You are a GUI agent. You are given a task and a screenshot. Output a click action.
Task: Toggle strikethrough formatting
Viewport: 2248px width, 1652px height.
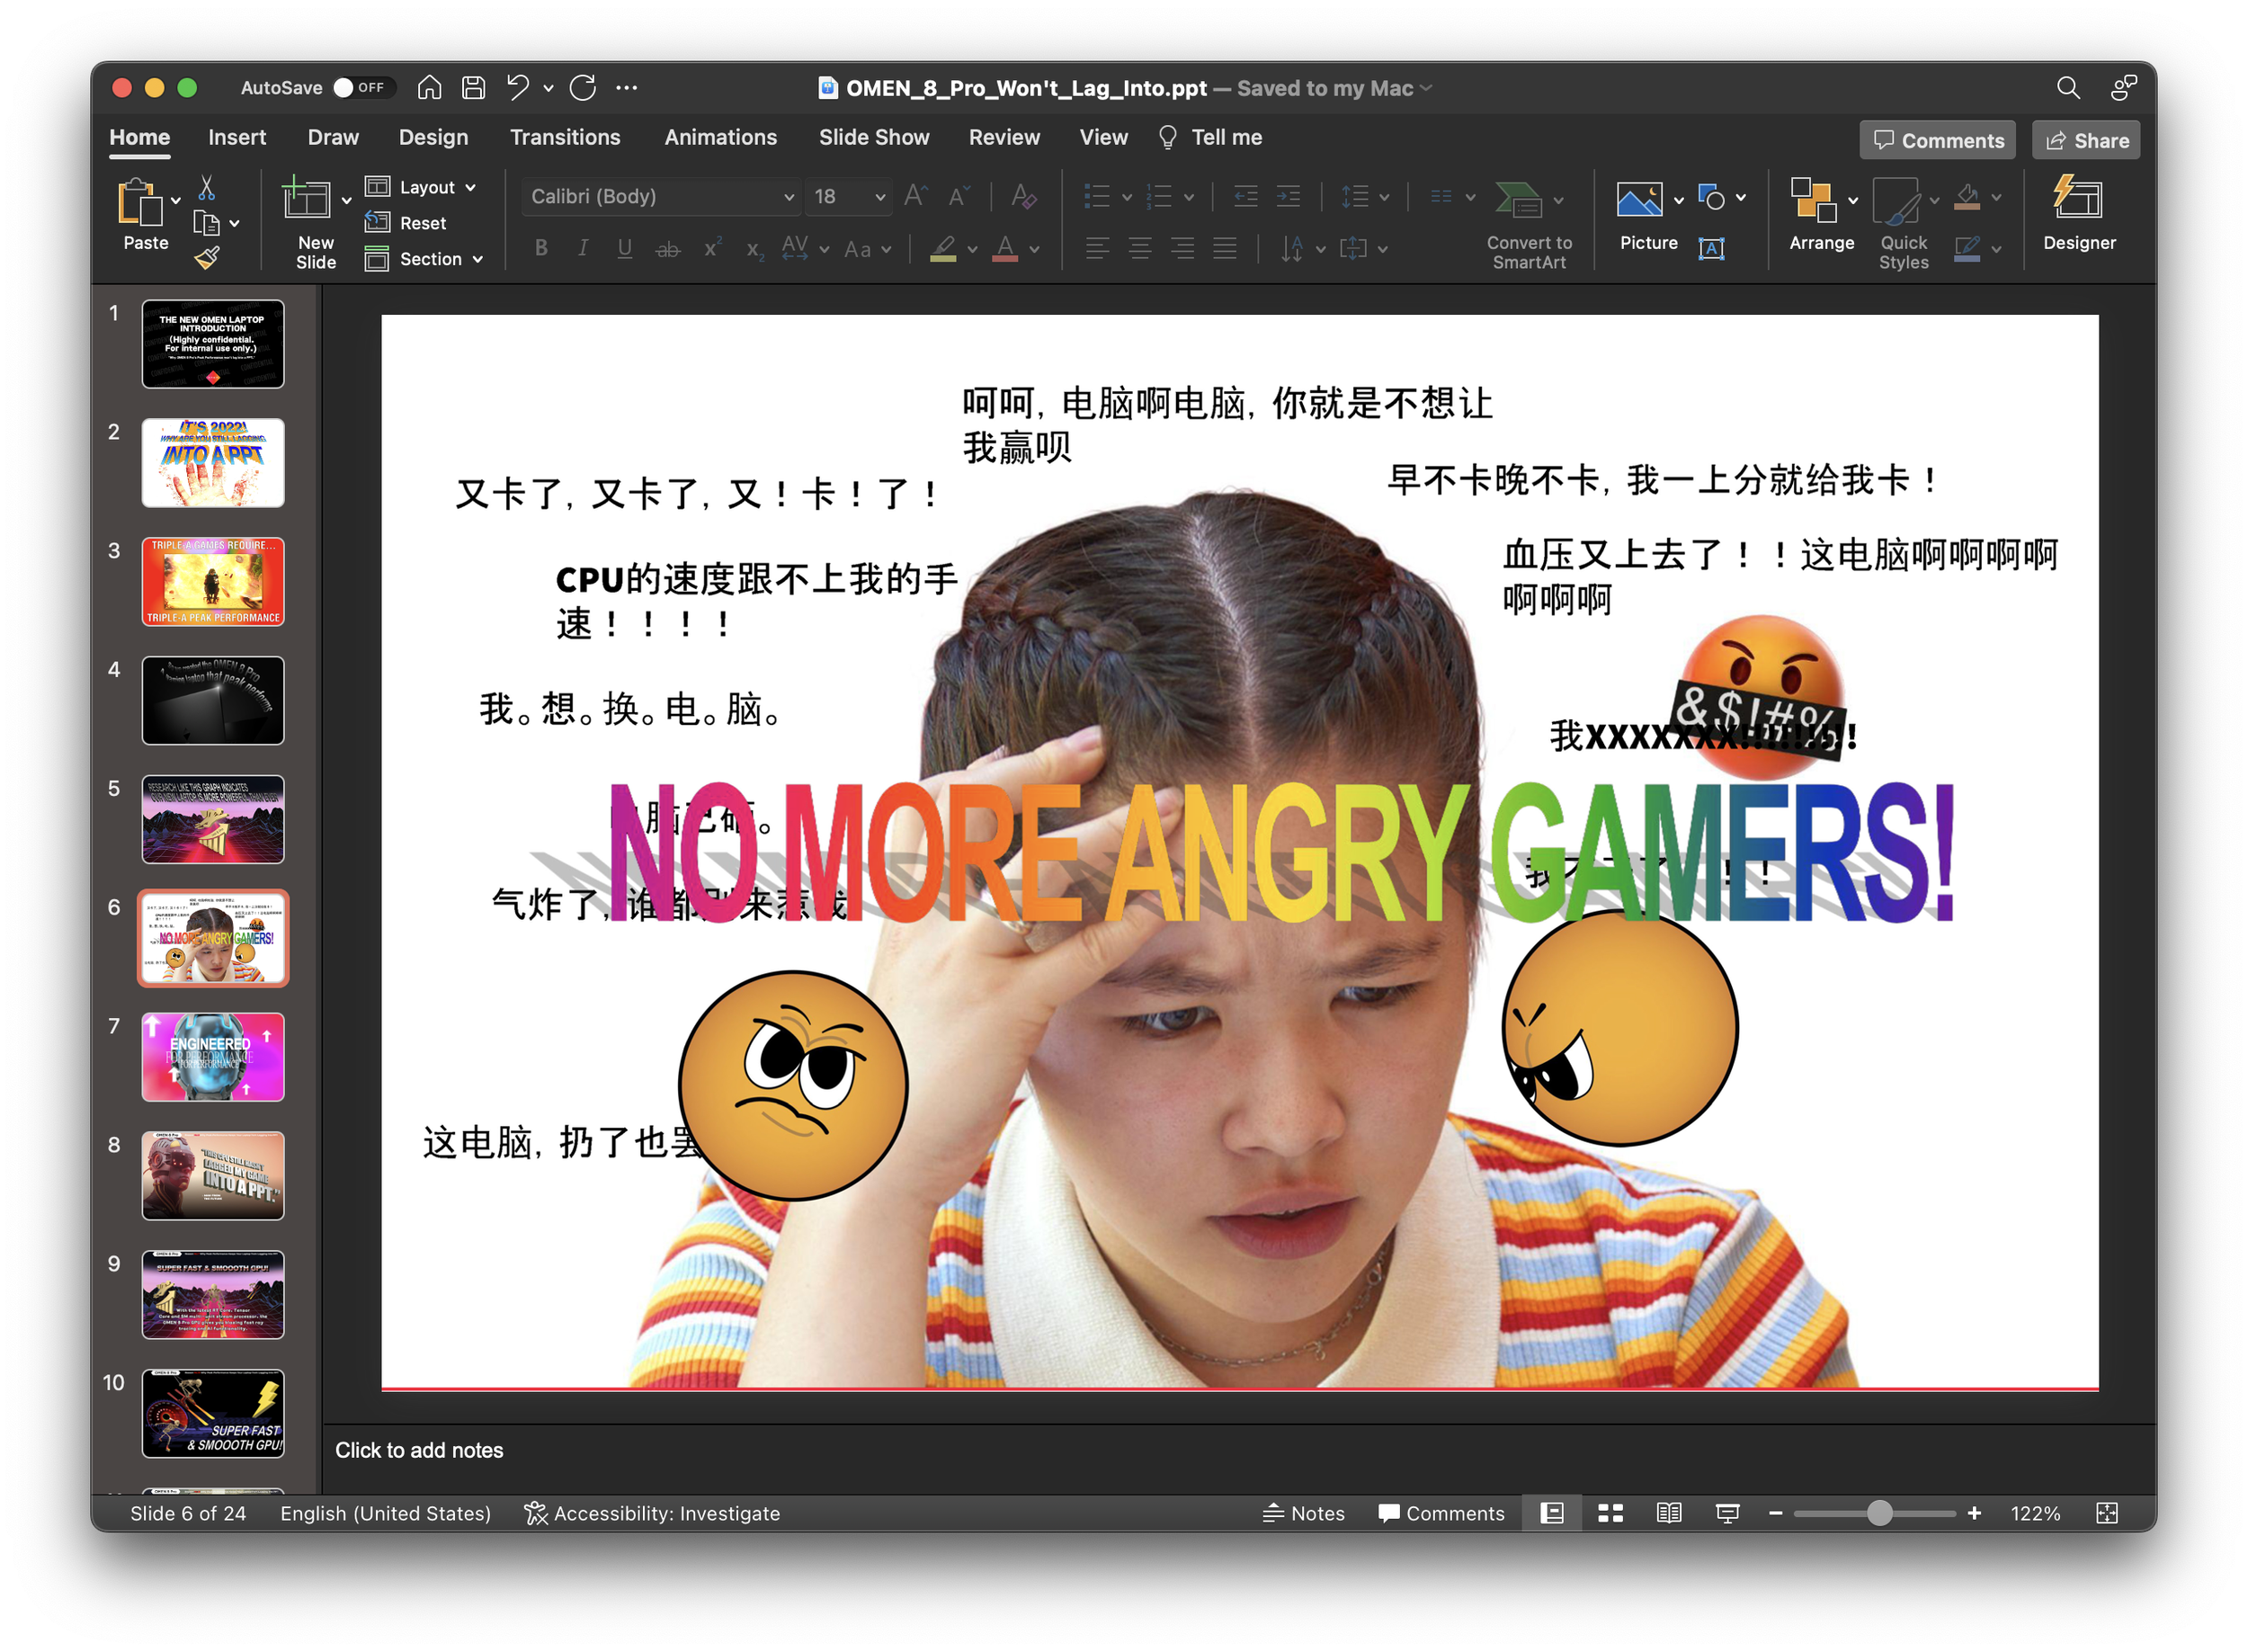668,249
